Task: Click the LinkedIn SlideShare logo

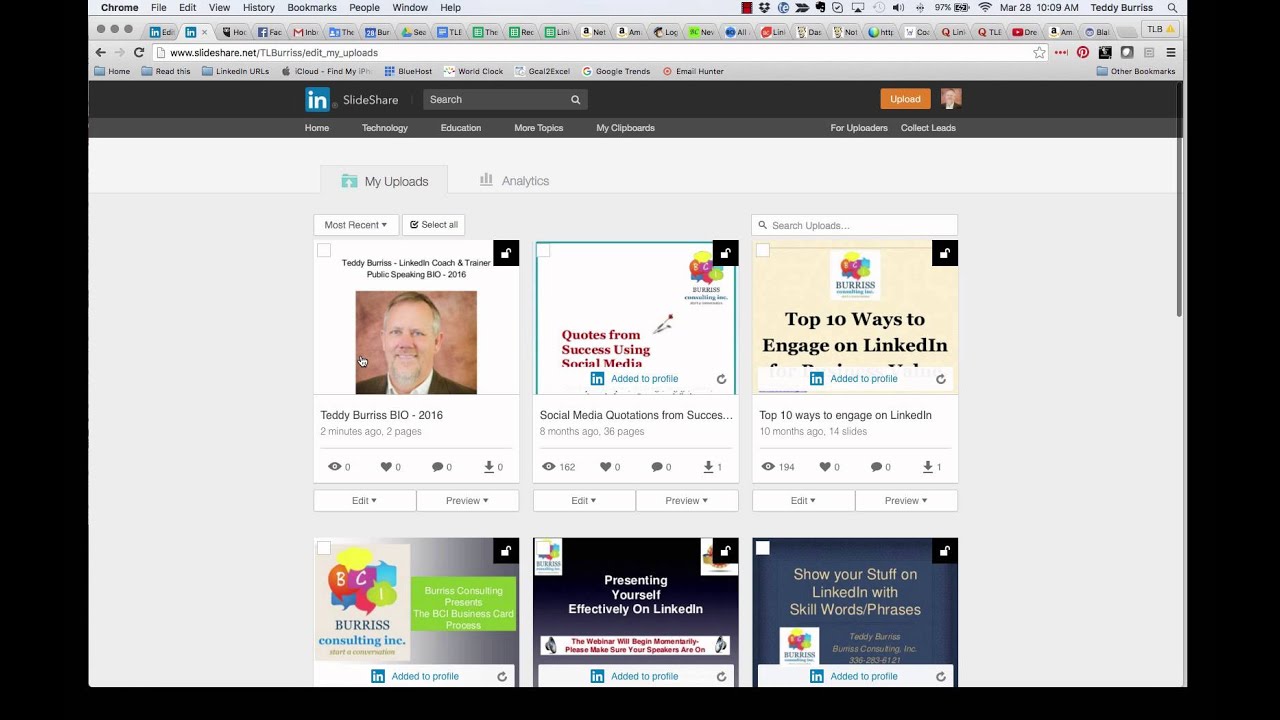Action: tap(352, 99)
